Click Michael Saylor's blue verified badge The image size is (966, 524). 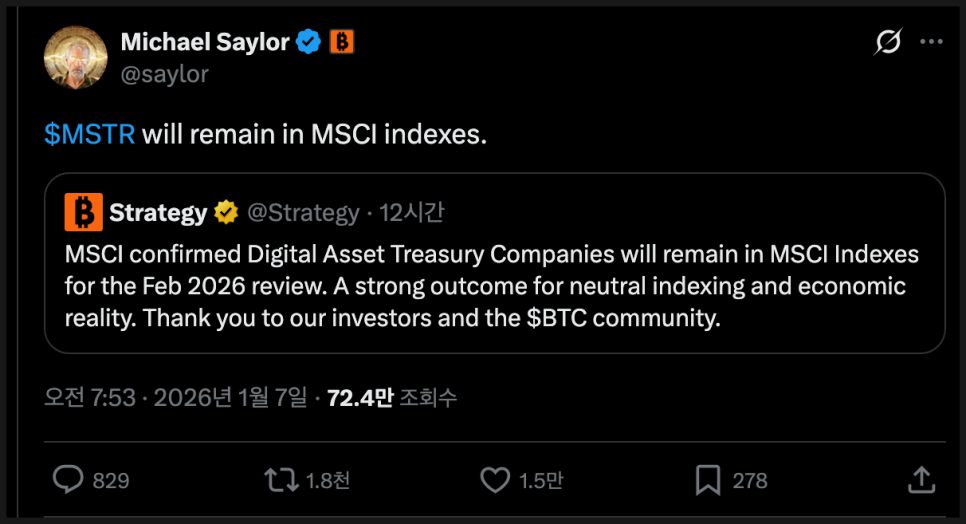(310, 42)
